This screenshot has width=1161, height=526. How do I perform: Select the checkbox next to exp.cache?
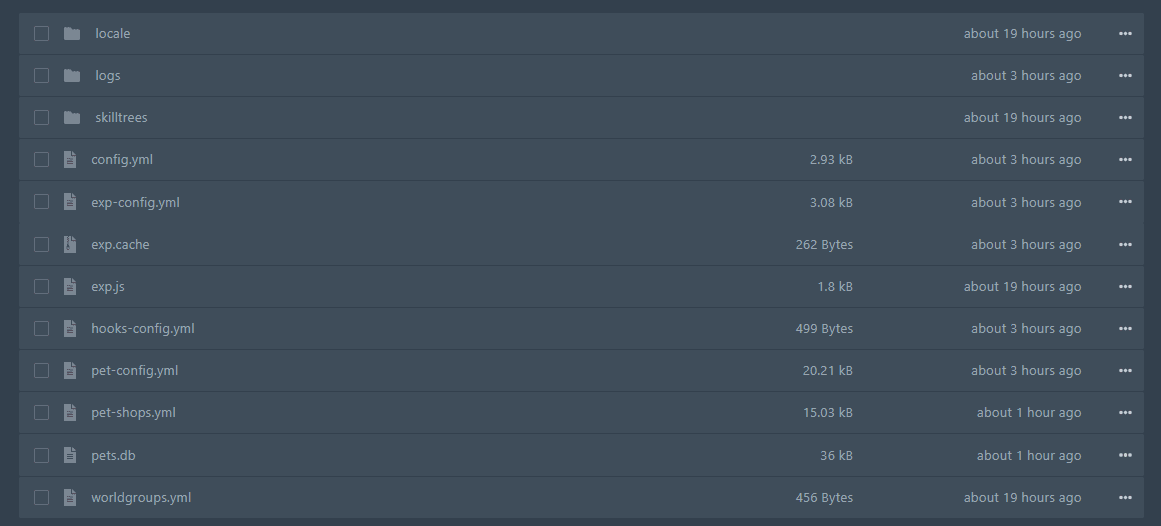click(x=41, y=244)
